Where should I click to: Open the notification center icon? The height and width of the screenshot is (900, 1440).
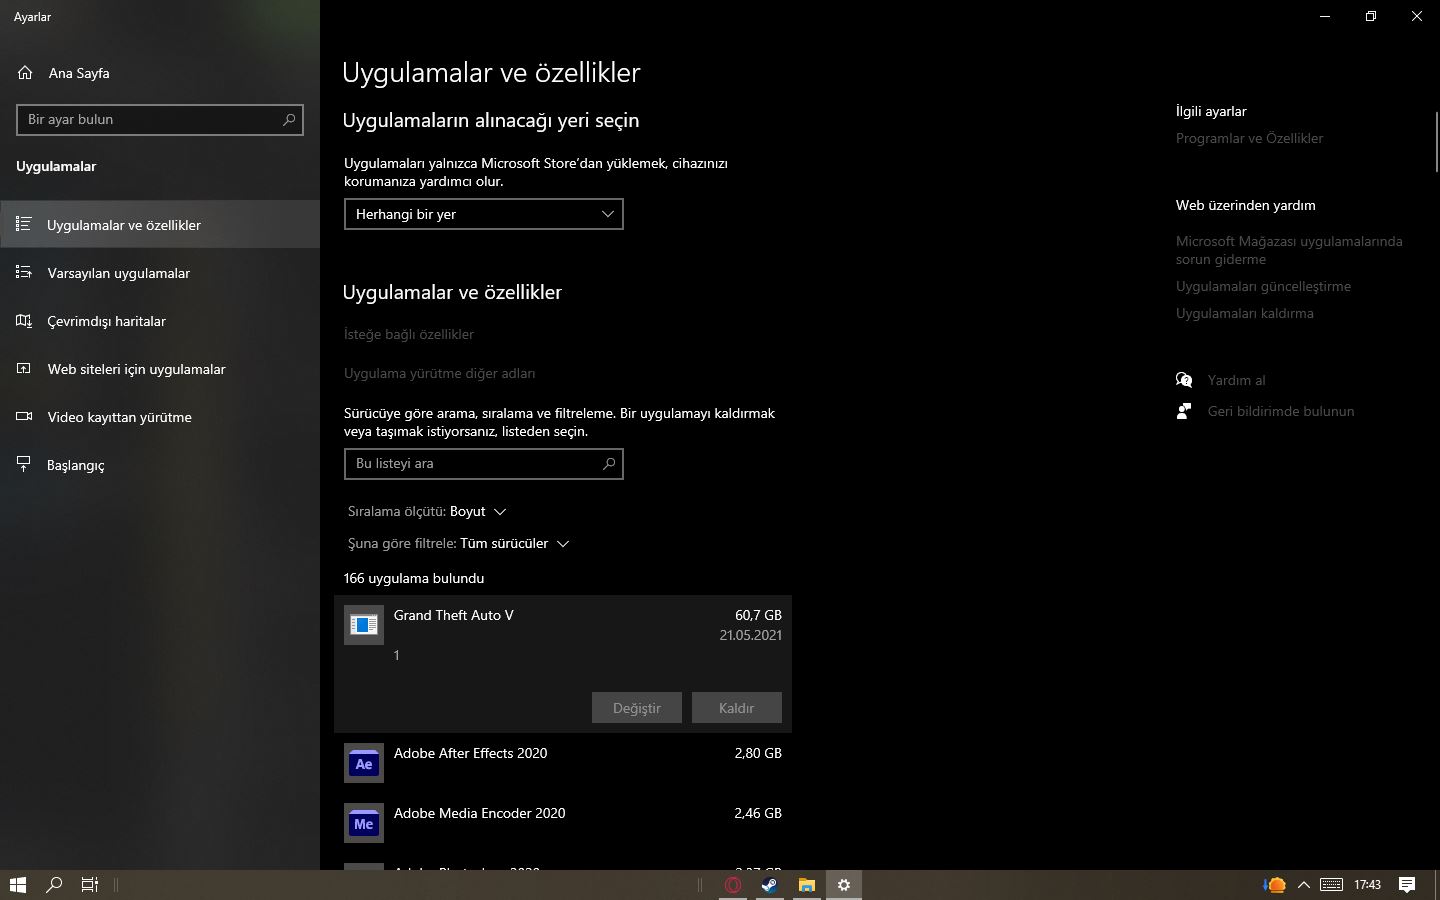coord(1407,885)
